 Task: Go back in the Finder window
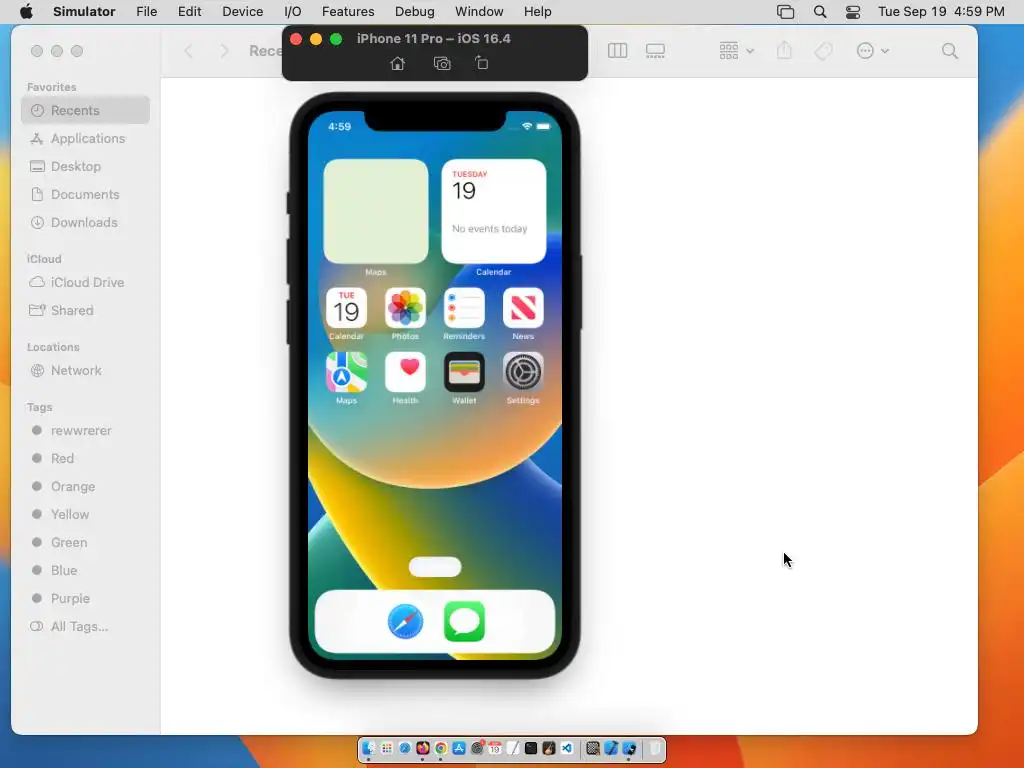coord(189,51)
